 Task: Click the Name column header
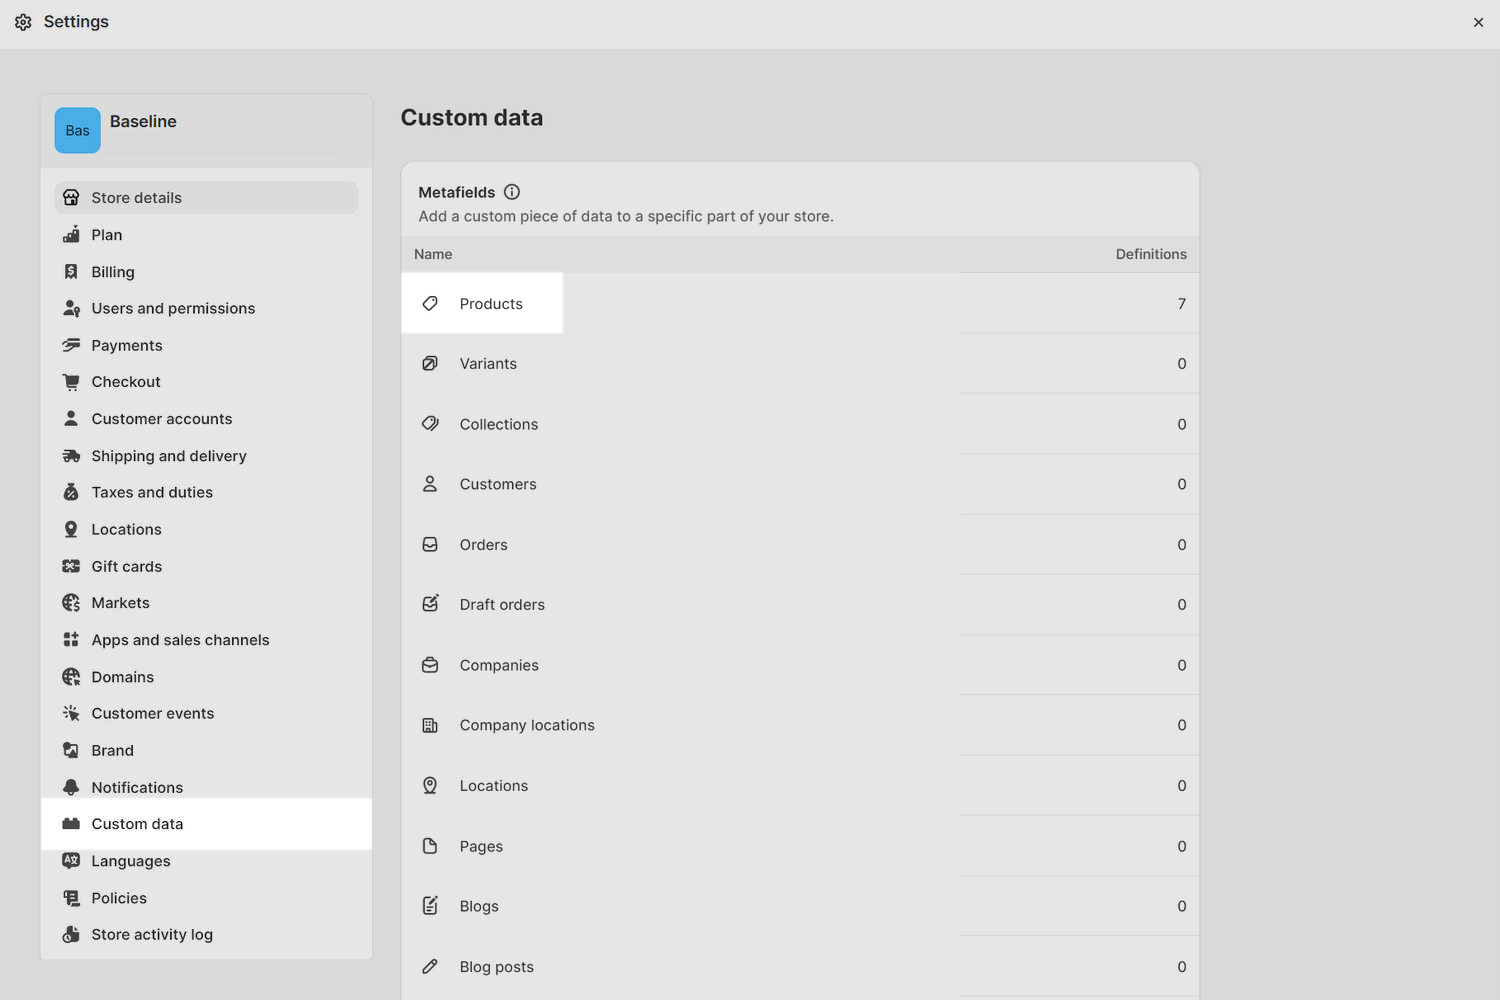tap(433, 254)
